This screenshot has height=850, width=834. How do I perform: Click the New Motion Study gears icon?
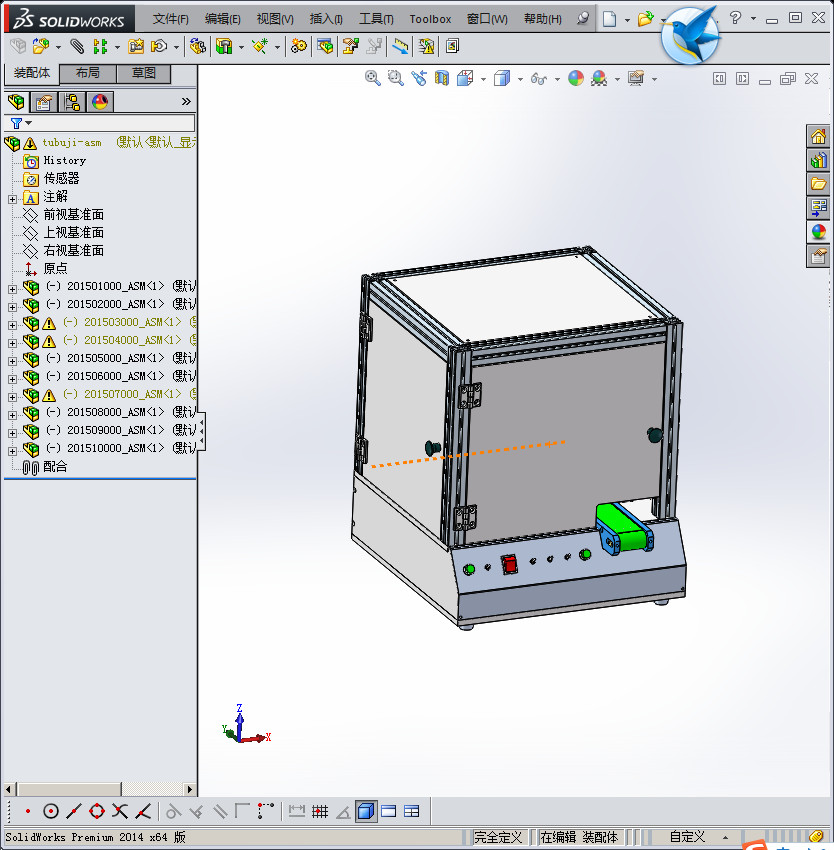(298, 47)
